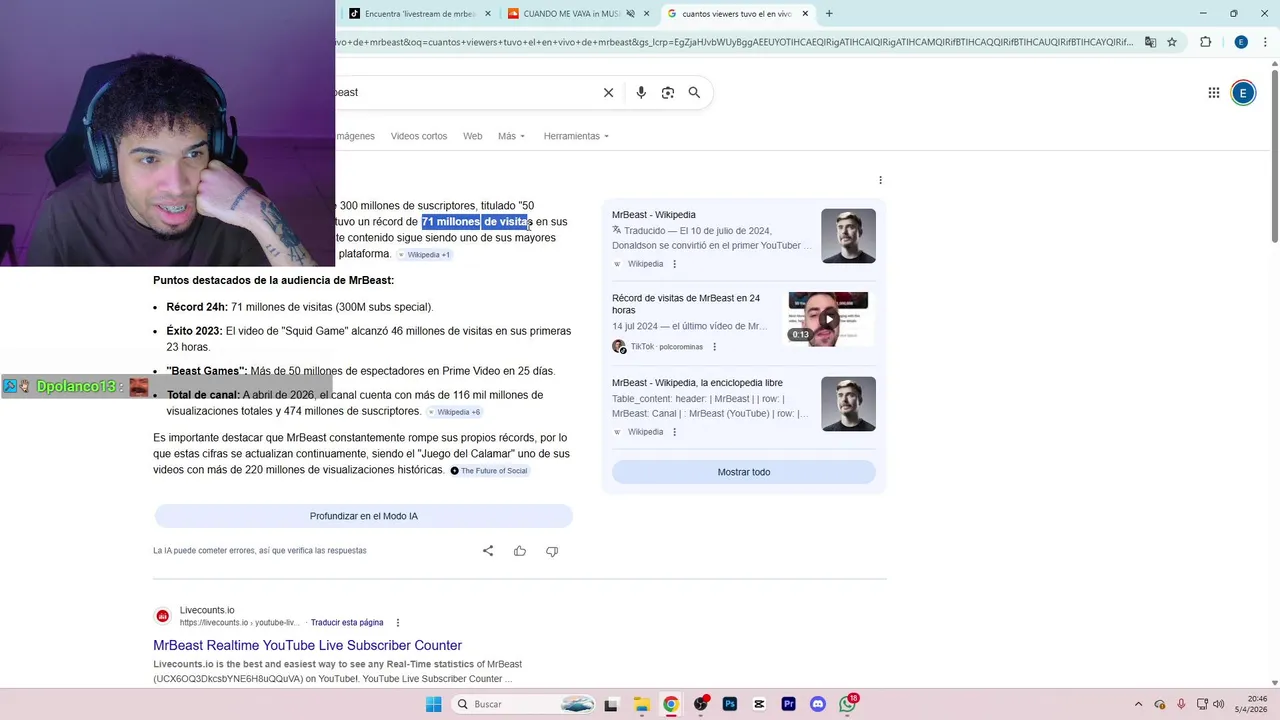Give thumbs up to AI overview
This screenshot has width=1280, height=720.
point(520,551)
